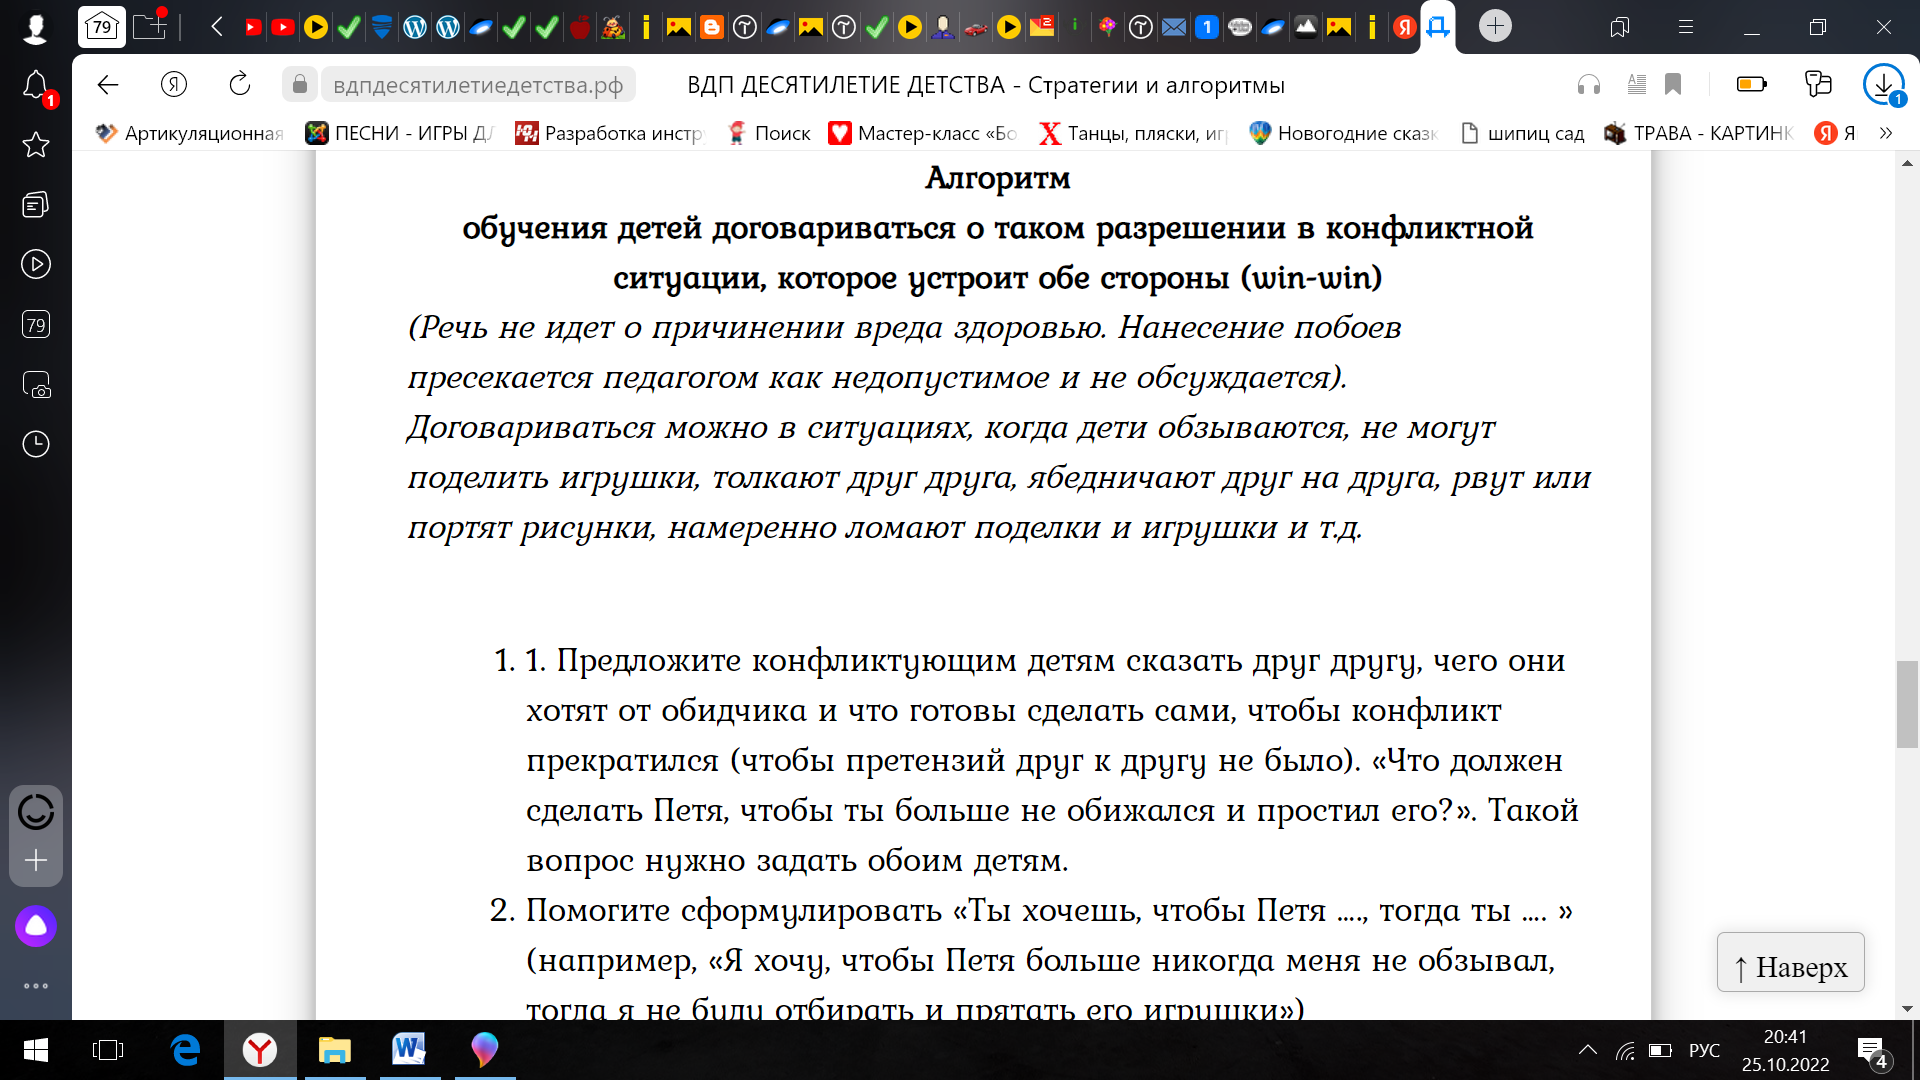Open File Explorer from the taskbar
This screenshot has width=1920, height=1080.
point(335,1050)
